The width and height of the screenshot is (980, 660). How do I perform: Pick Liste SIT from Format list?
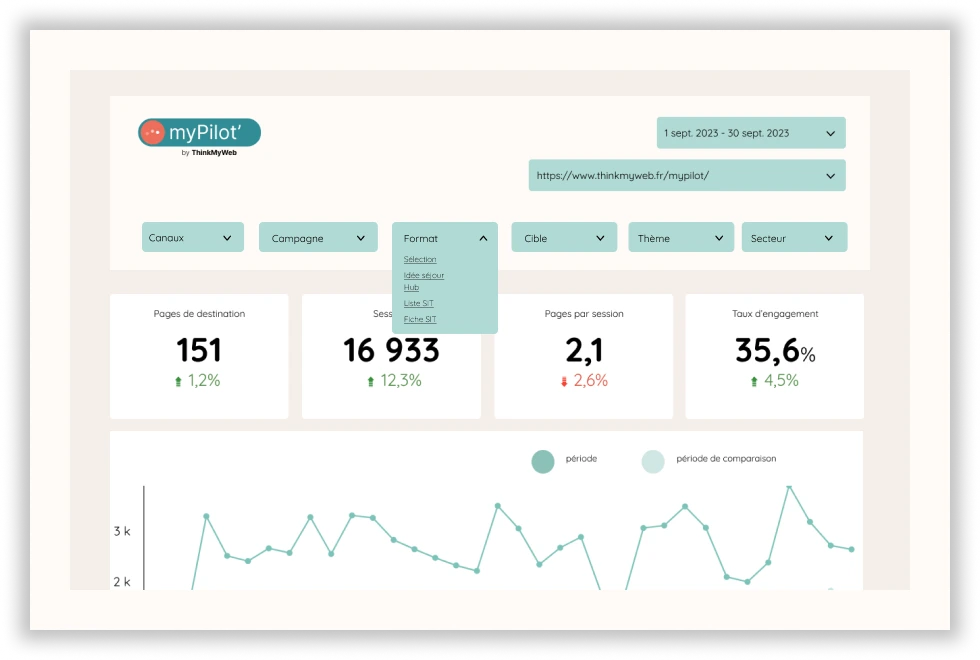[x=418, y=303]
